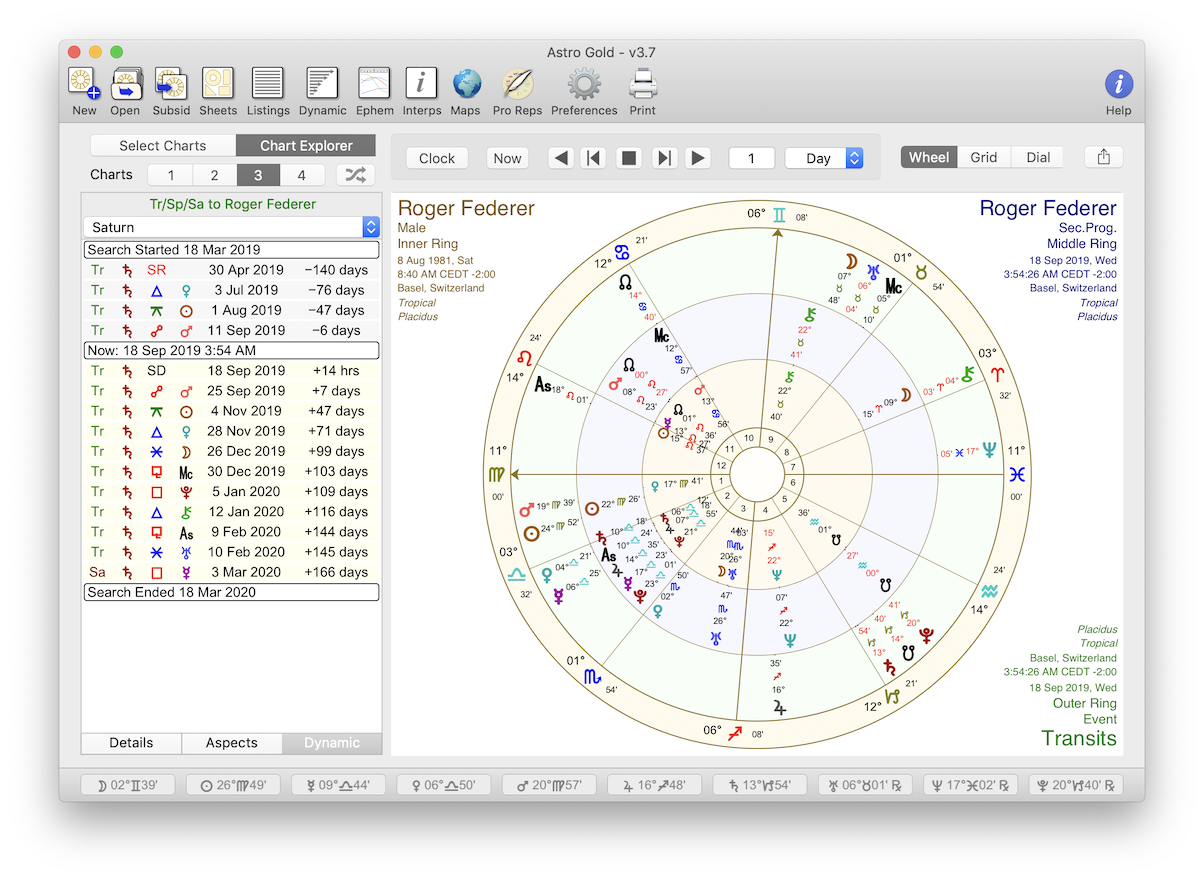Open the Help info icon
This screenshot has width=1204, height=880.
point(1118,84)
